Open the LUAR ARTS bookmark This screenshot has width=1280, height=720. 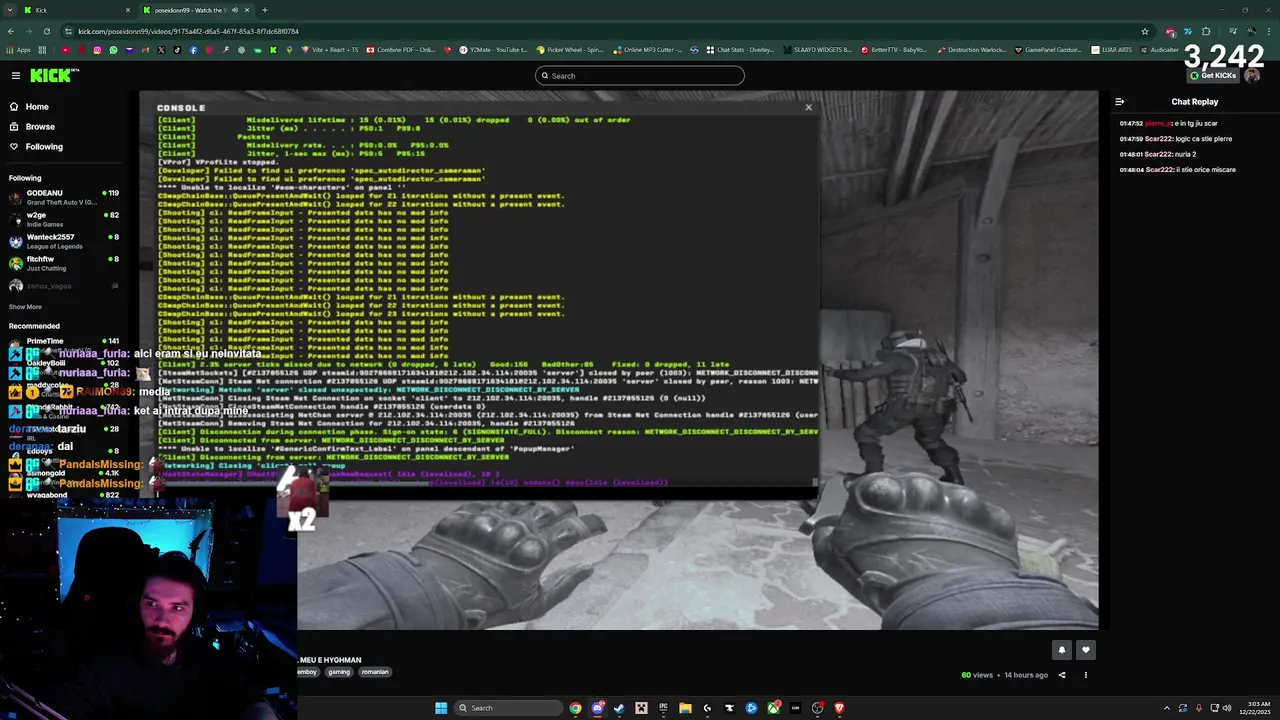(x=1112, y=49)
